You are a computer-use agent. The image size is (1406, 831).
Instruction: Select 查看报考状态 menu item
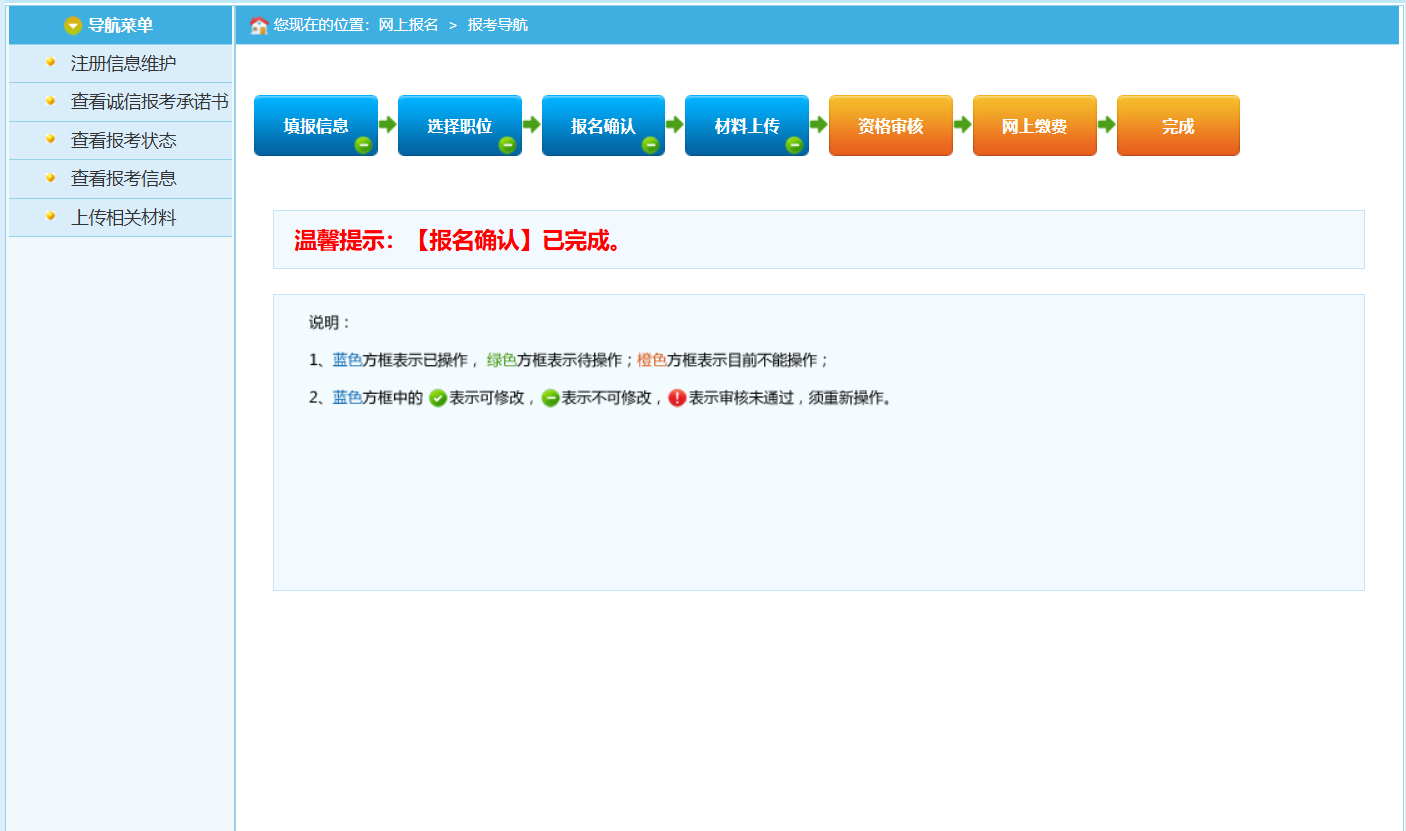[x=123, y=140]
